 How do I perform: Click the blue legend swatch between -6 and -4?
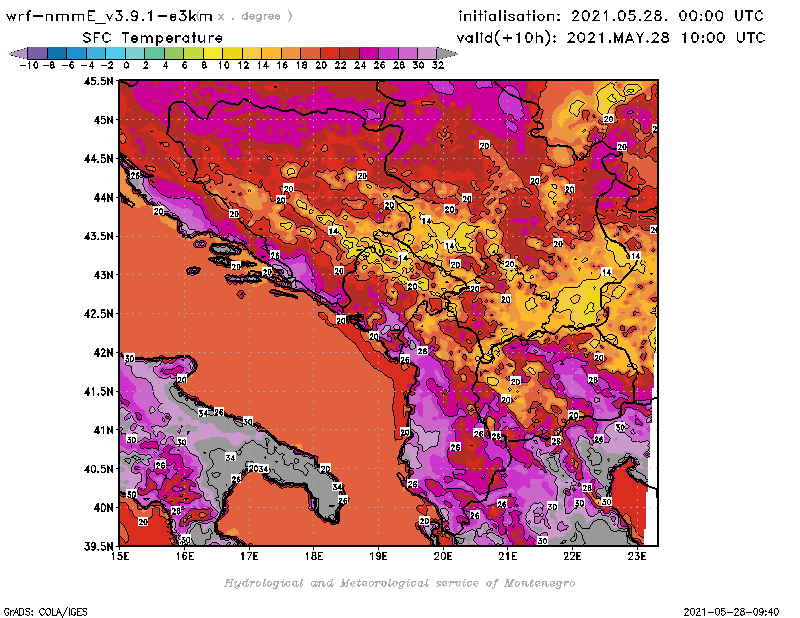77,53
